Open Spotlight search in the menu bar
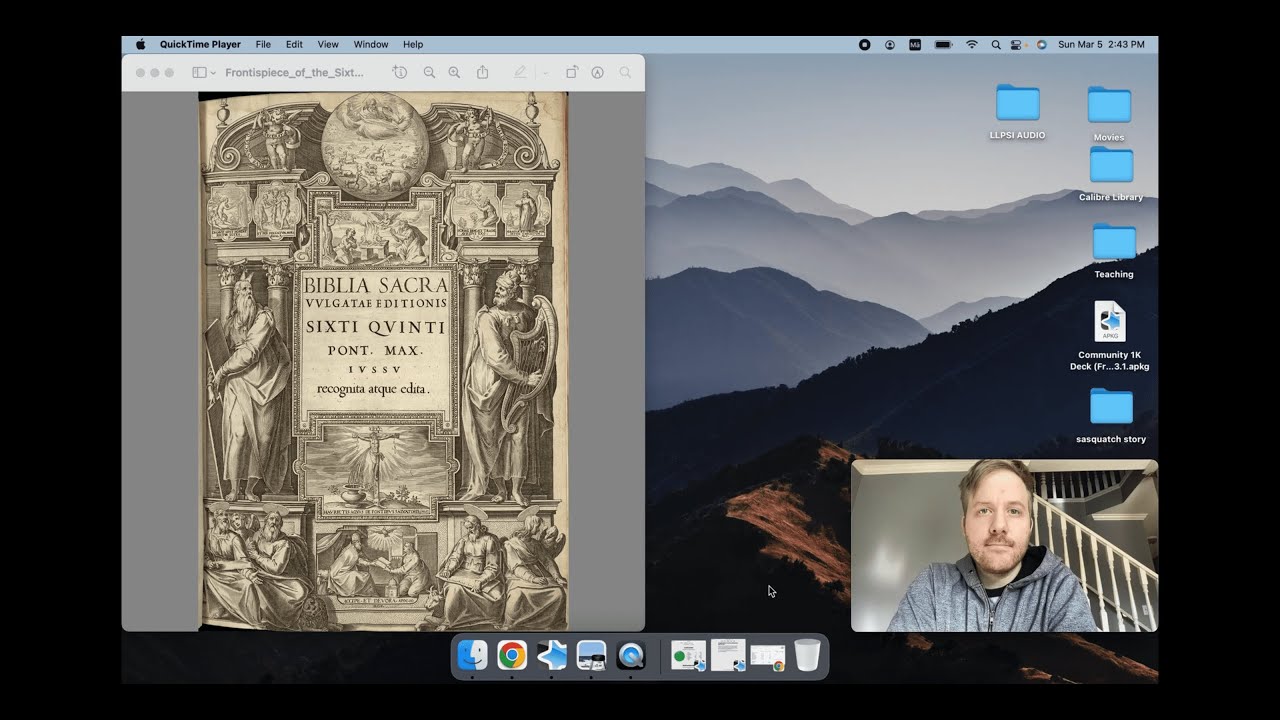 (x=995, y=44)
